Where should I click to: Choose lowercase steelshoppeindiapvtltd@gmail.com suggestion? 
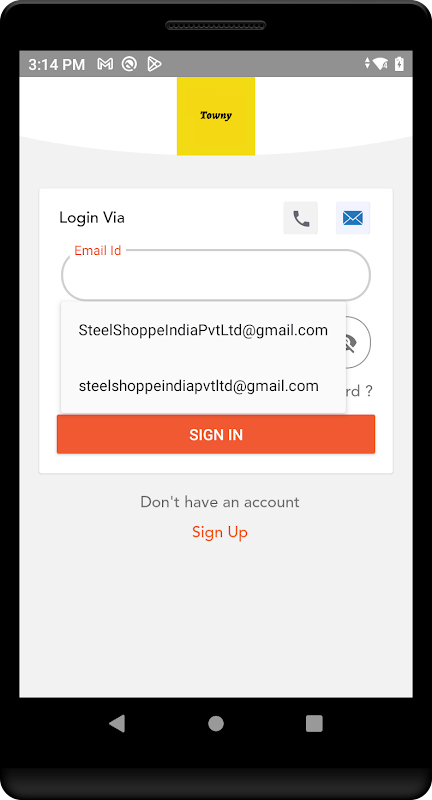tap(203, 386)
